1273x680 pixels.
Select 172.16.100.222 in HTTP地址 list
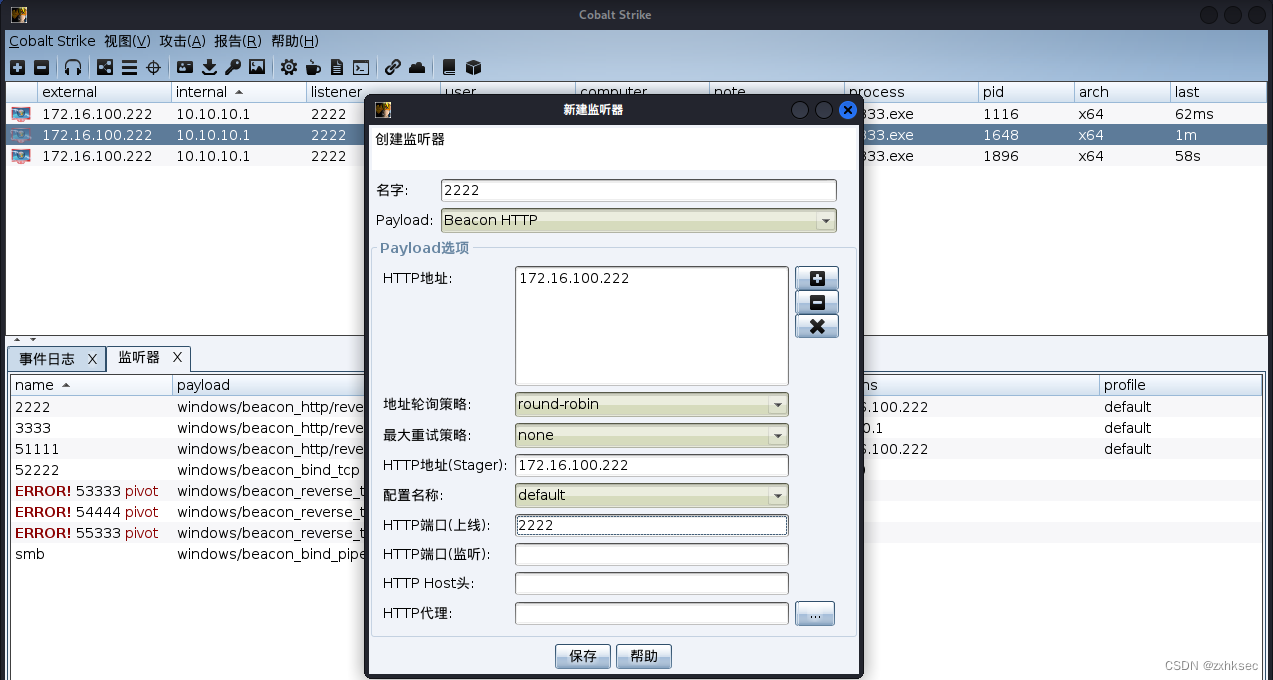pos(574,278)
